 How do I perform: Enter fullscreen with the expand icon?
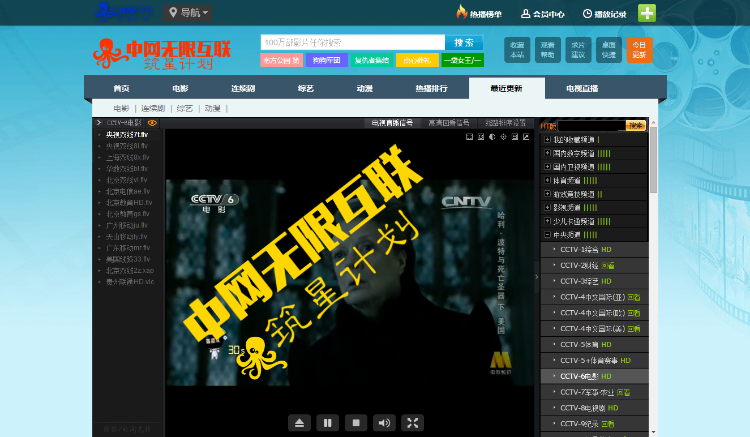[412, 423]
